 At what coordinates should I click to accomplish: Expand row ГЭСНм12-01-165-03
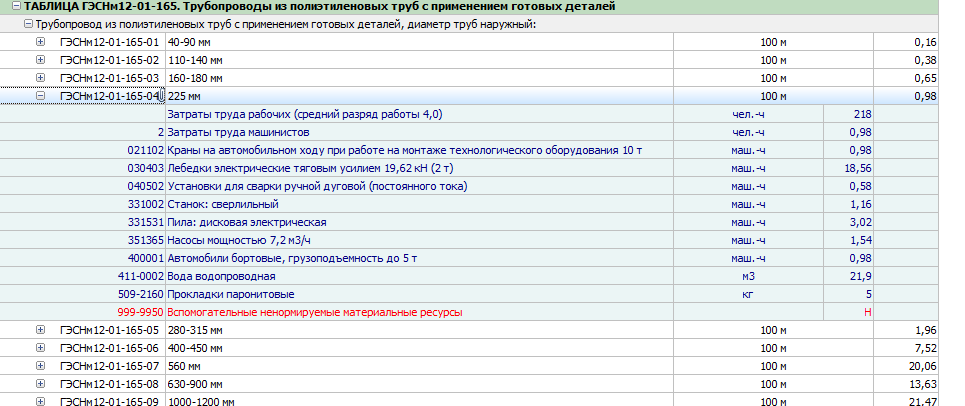click(x=41, y=78)
